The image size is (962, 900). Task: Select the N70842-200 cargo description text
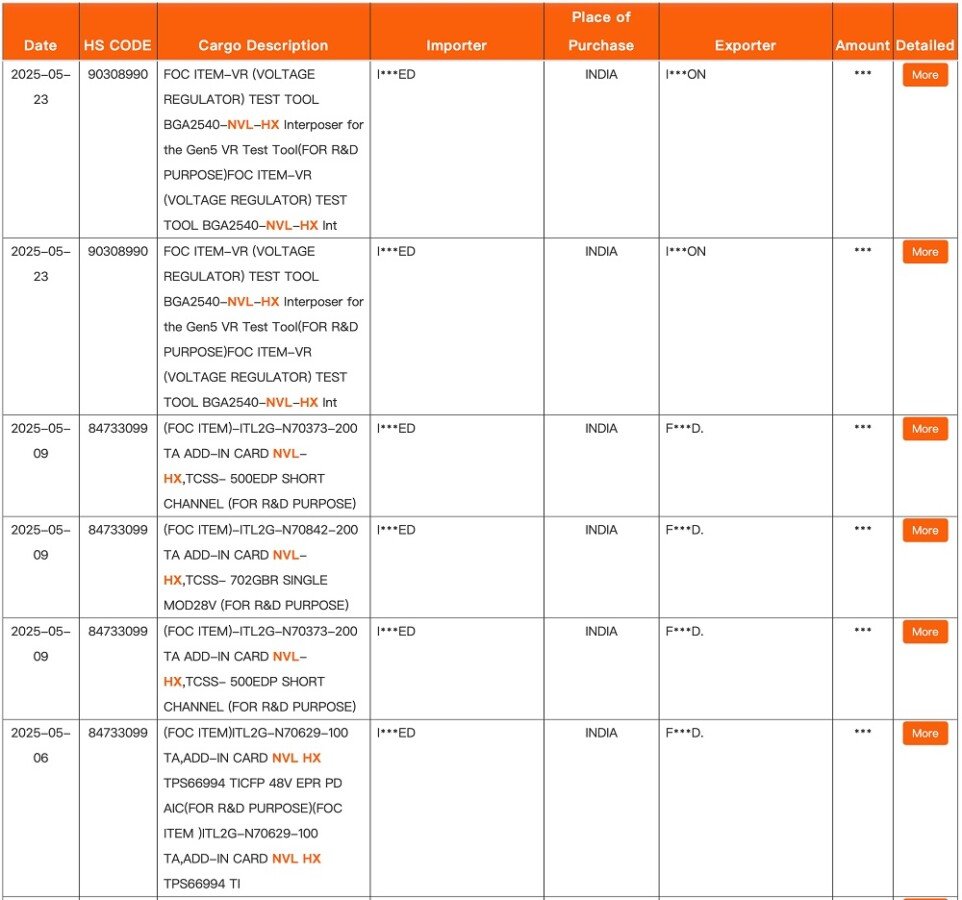click(x=261, y=567)
